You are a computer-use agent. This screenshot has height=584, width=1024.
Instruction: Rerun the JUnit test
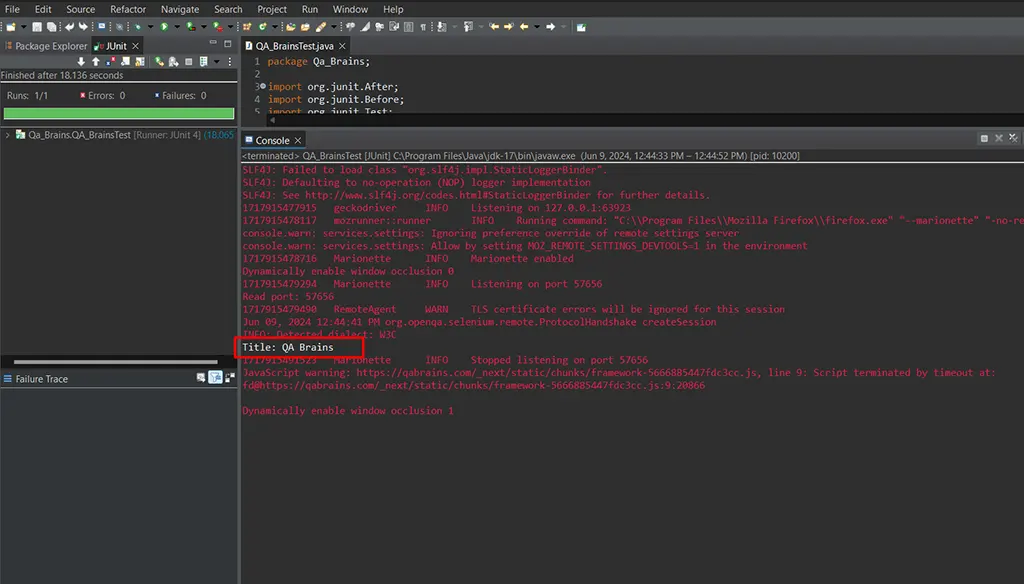[159, 62]
